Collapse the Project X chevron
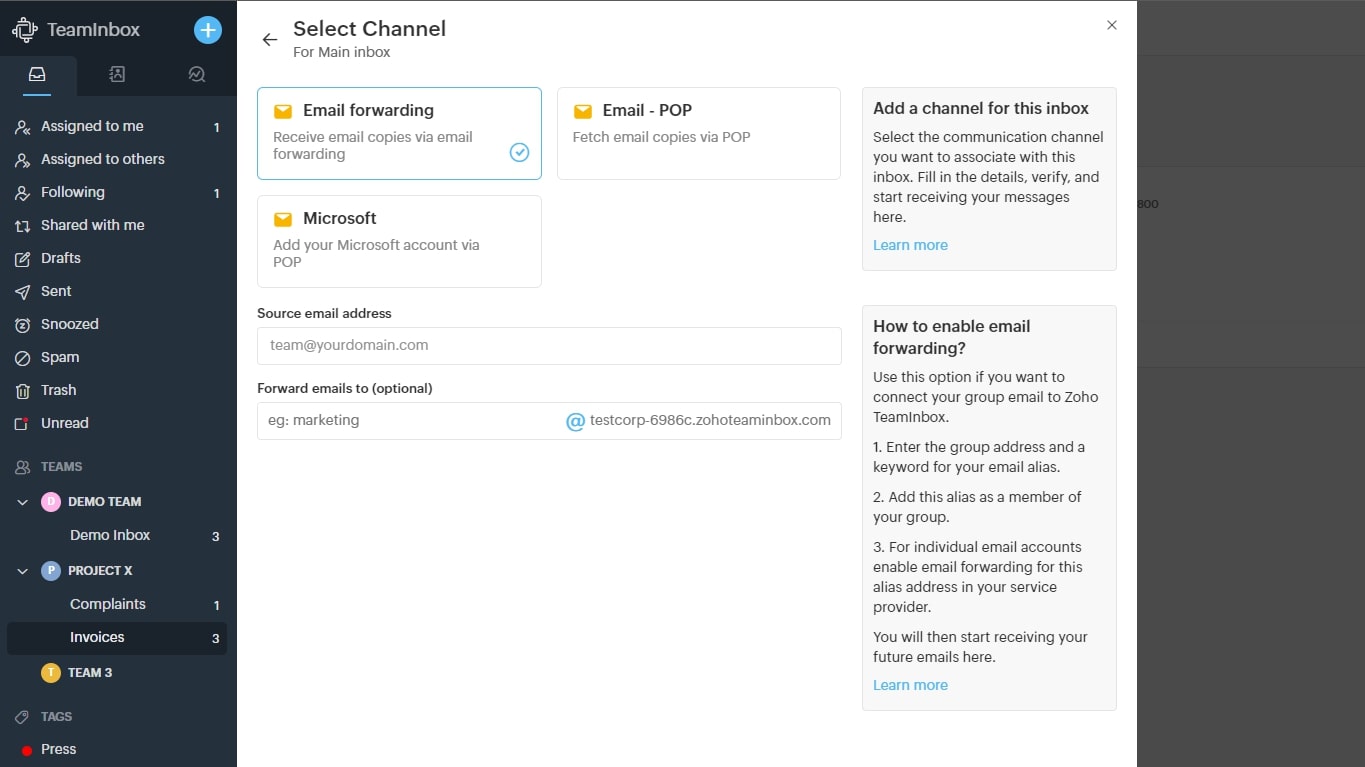This screenshot has height=767, width=1365. click(23, 571)
